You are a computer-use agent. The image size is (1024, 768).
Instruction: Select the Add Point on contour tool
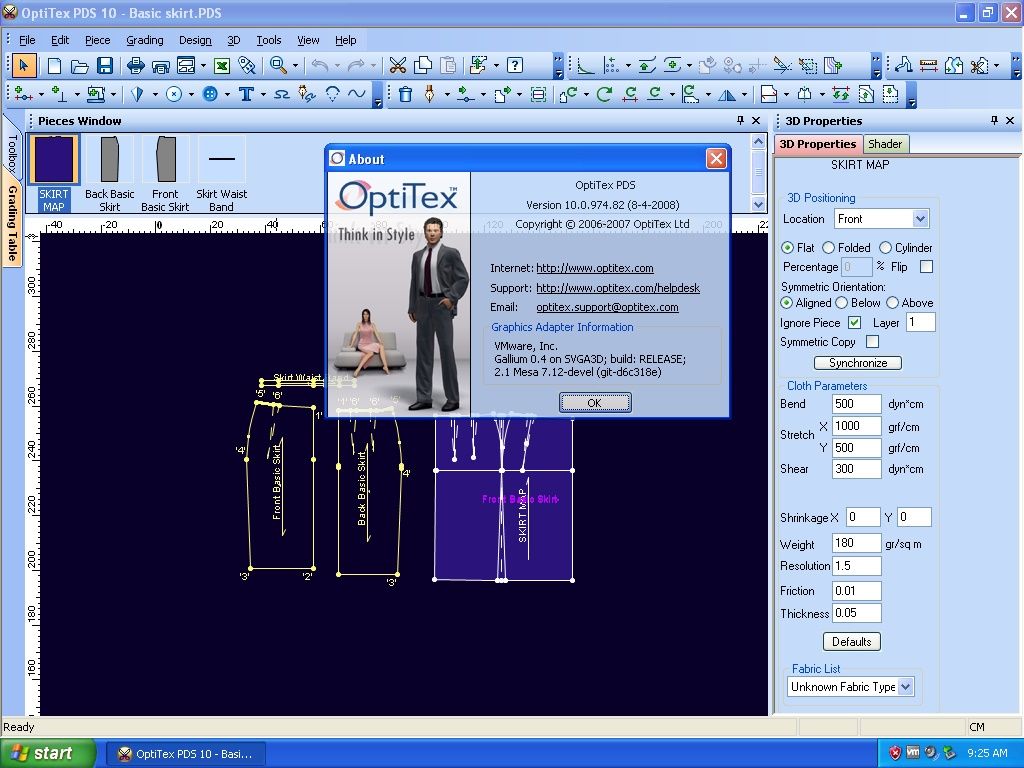(24, 95)
